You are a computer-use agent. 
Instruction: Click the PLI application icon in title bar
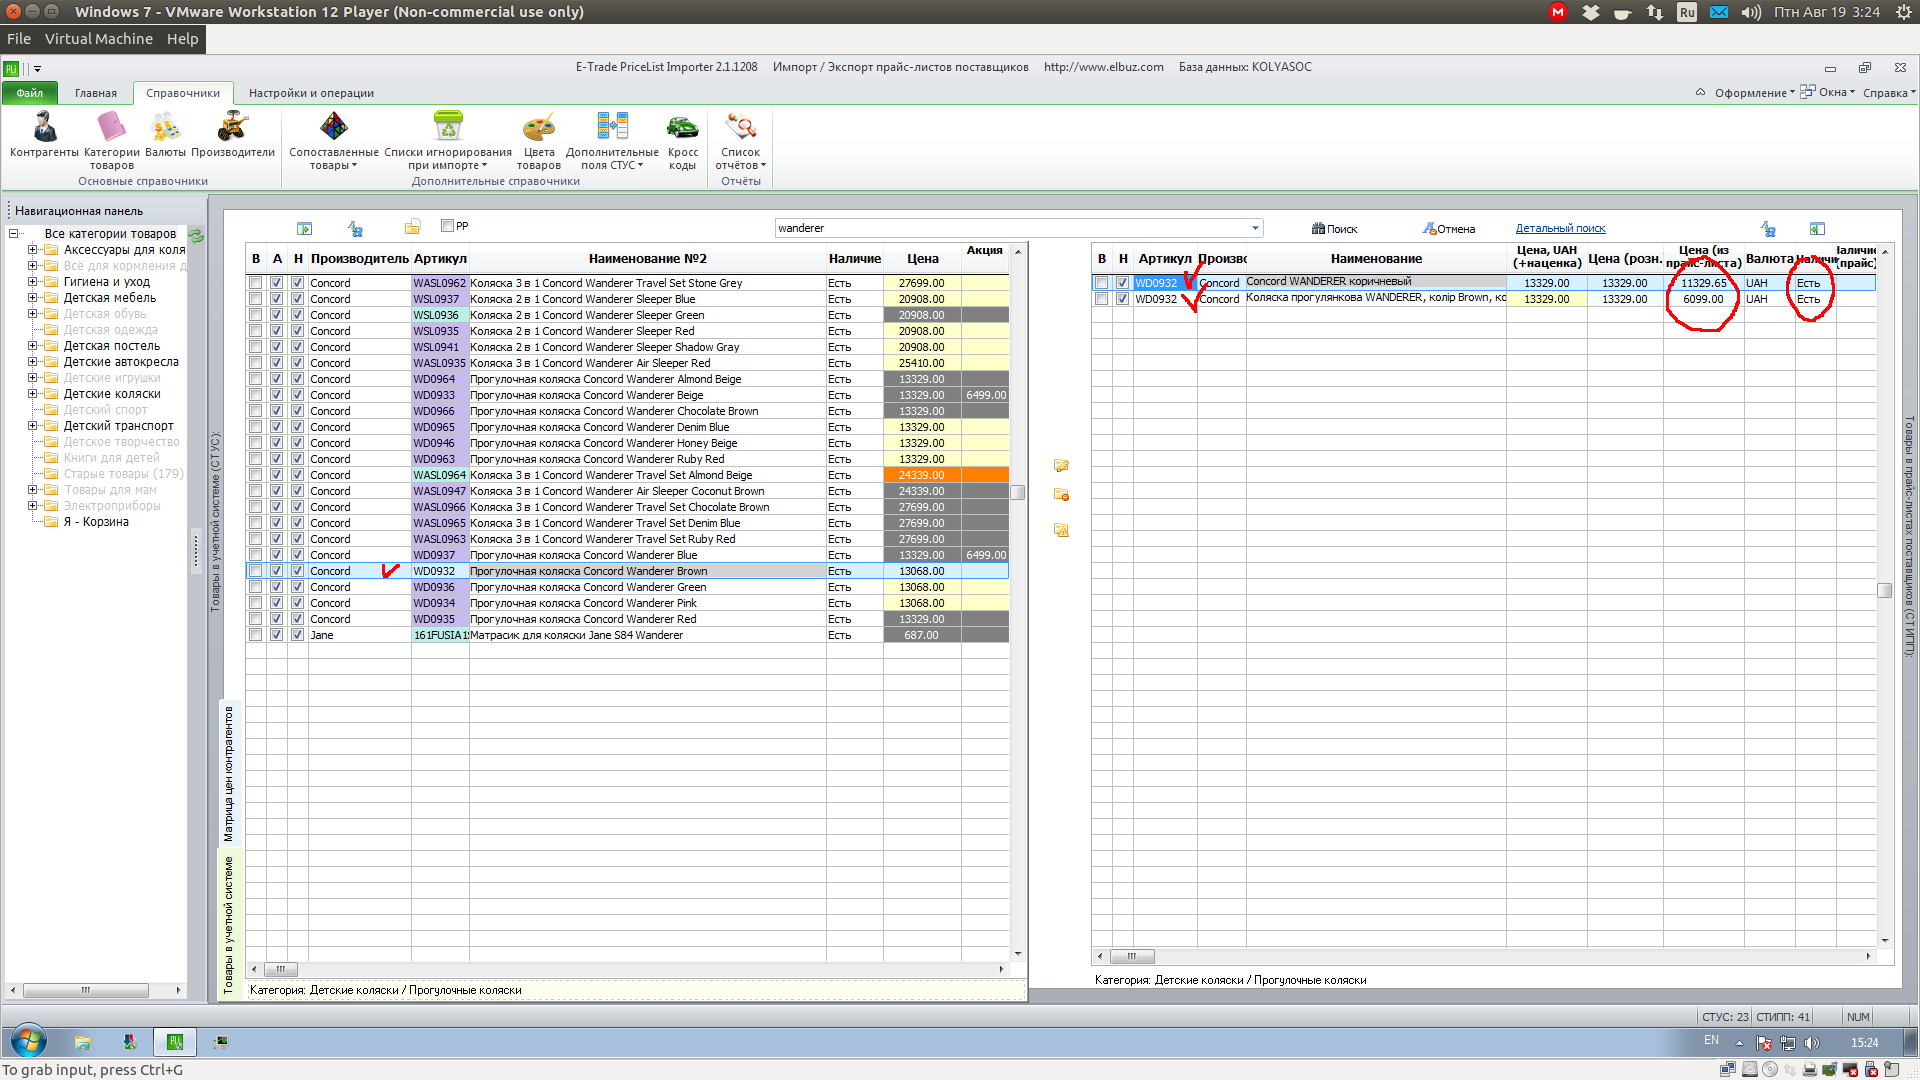click(x=11, y=69)
